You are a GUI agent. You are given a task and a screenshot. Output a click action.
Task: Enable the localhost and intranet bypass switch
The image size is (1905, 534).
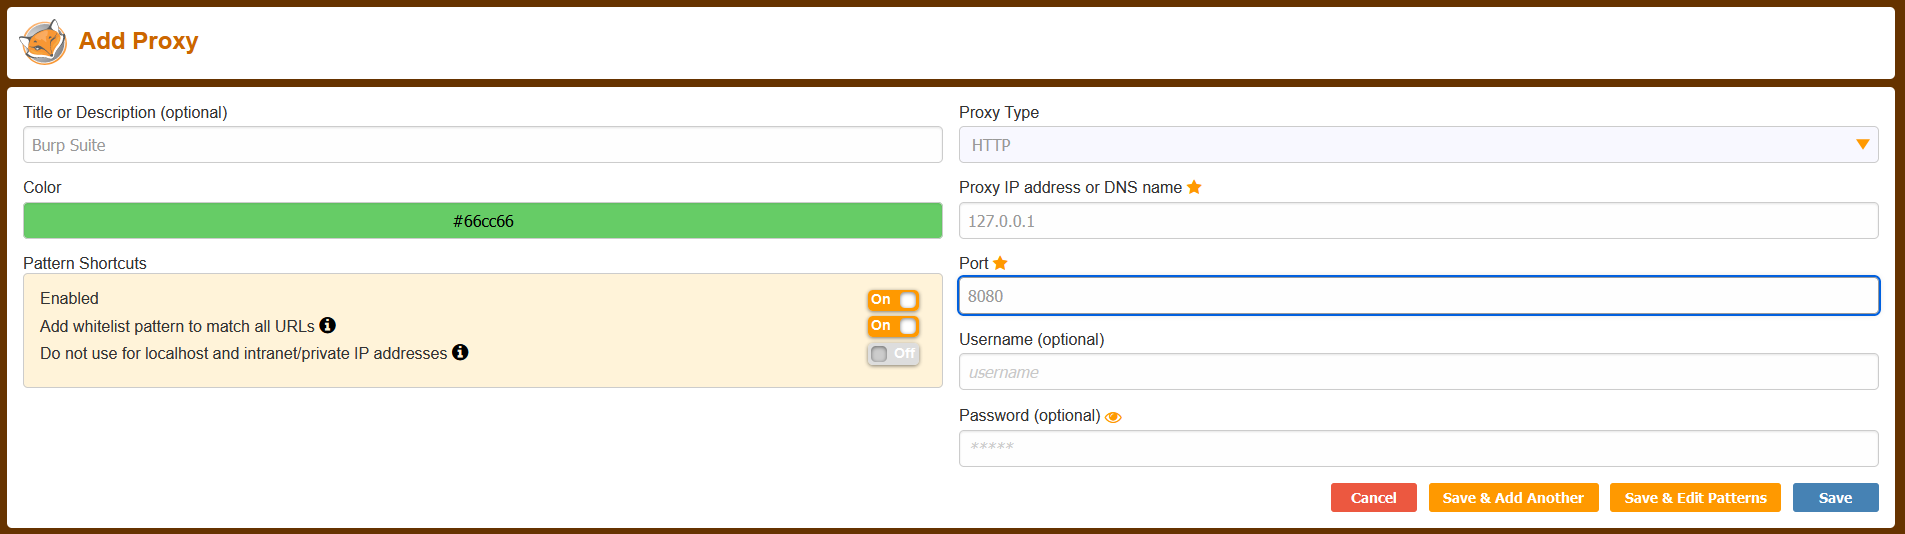(893, 354)
